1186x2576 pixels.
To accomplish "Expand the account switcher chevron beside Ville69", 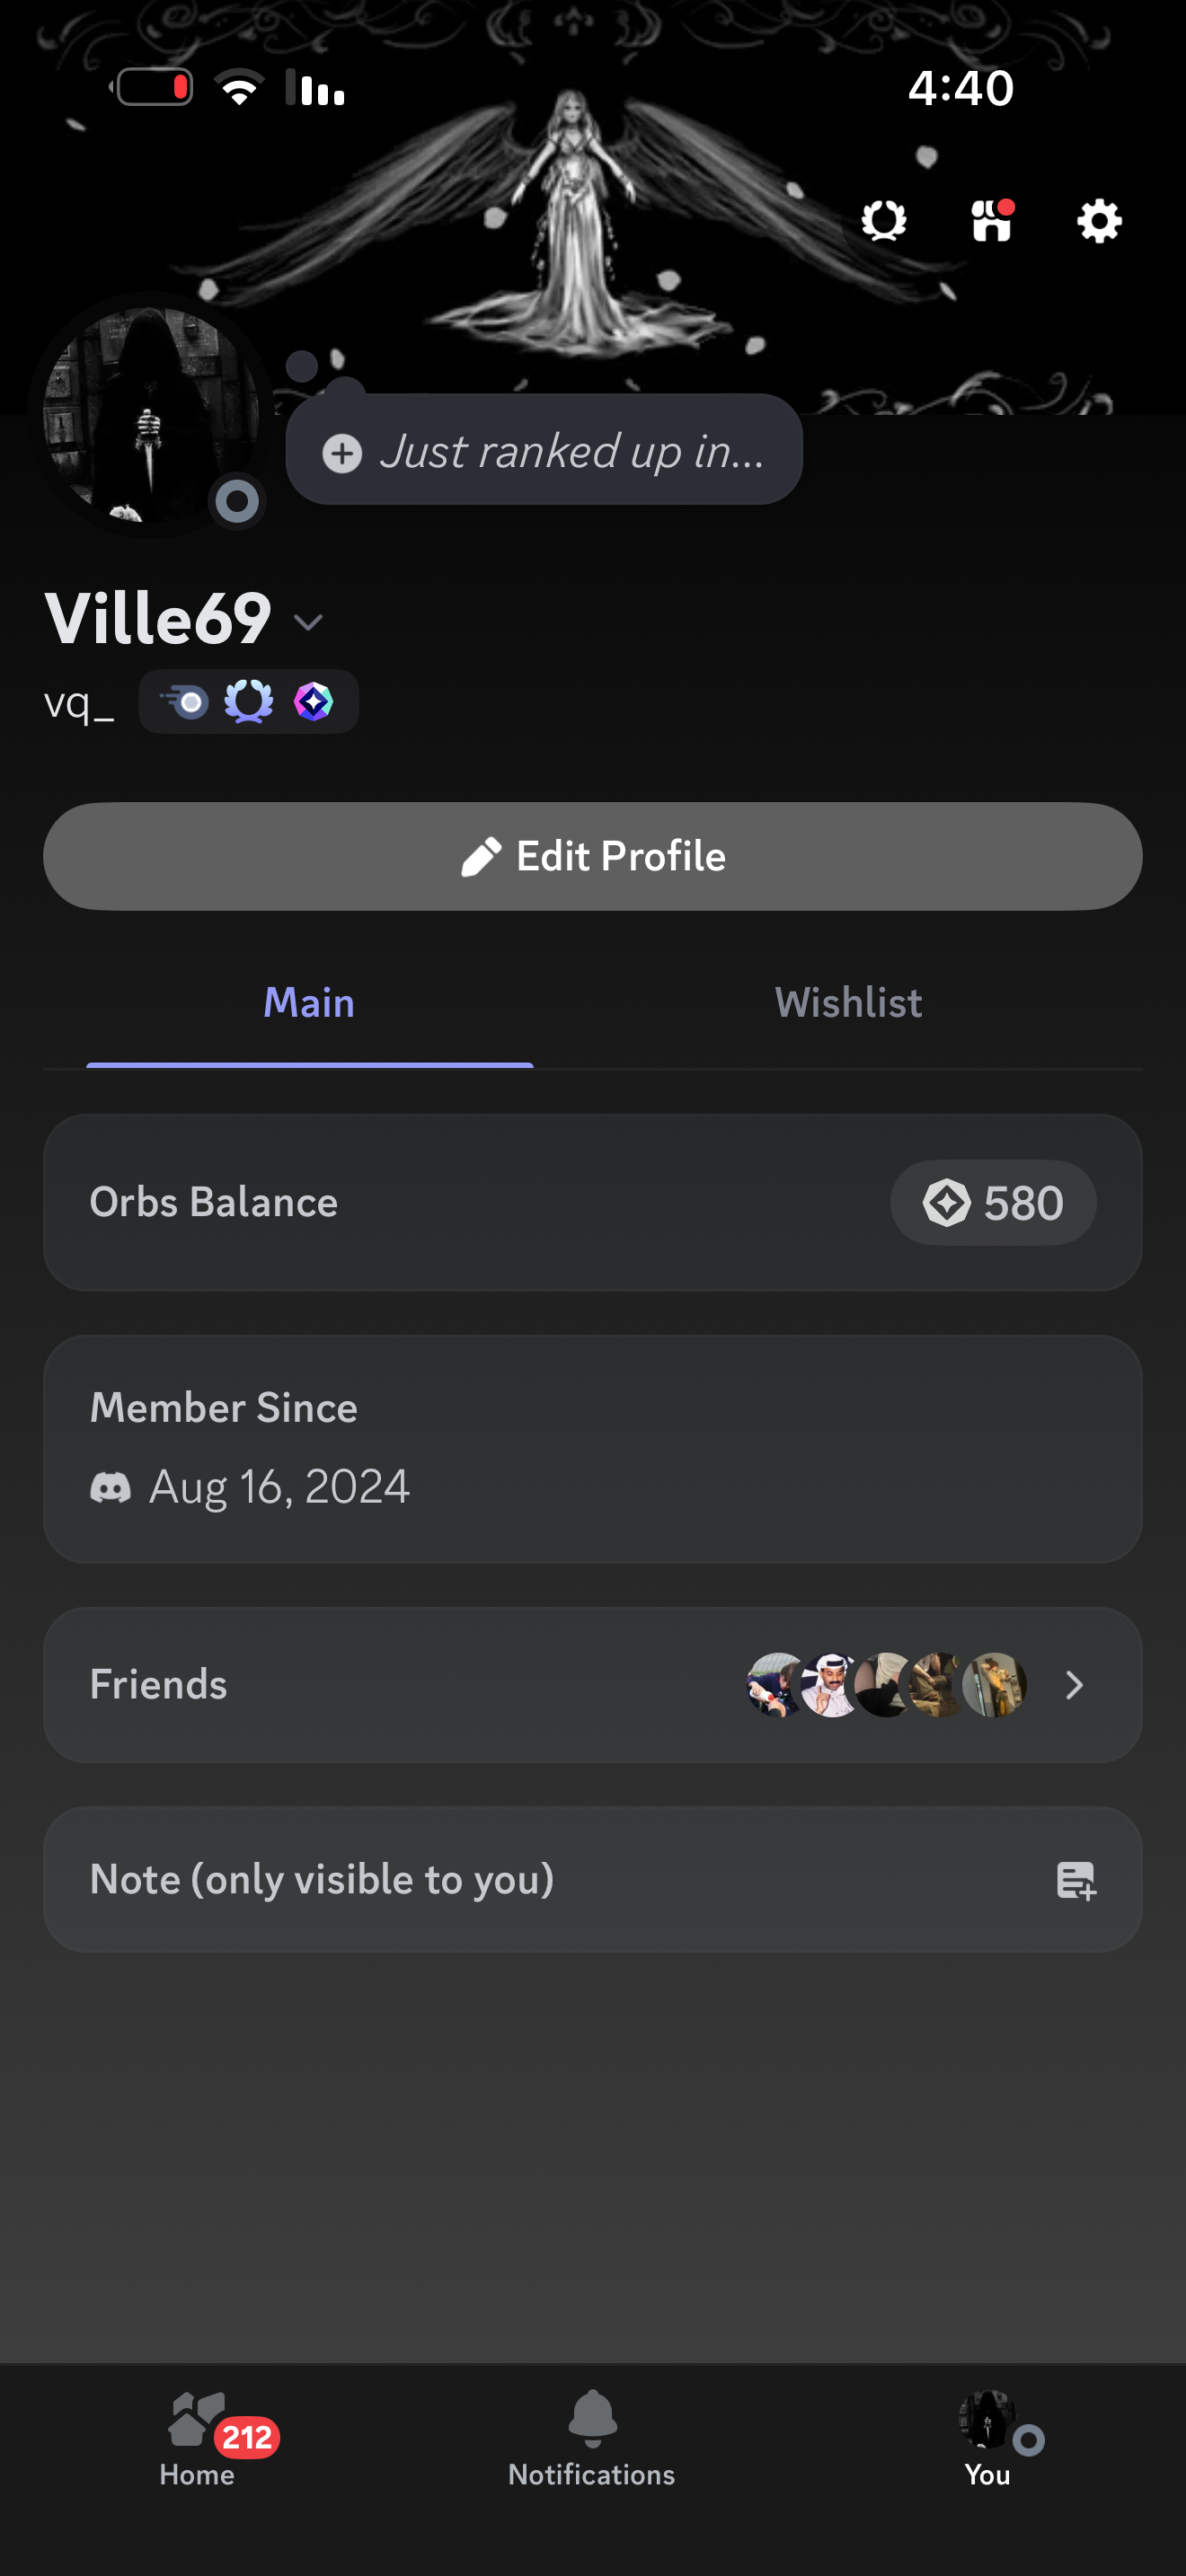I will (308, 622).
